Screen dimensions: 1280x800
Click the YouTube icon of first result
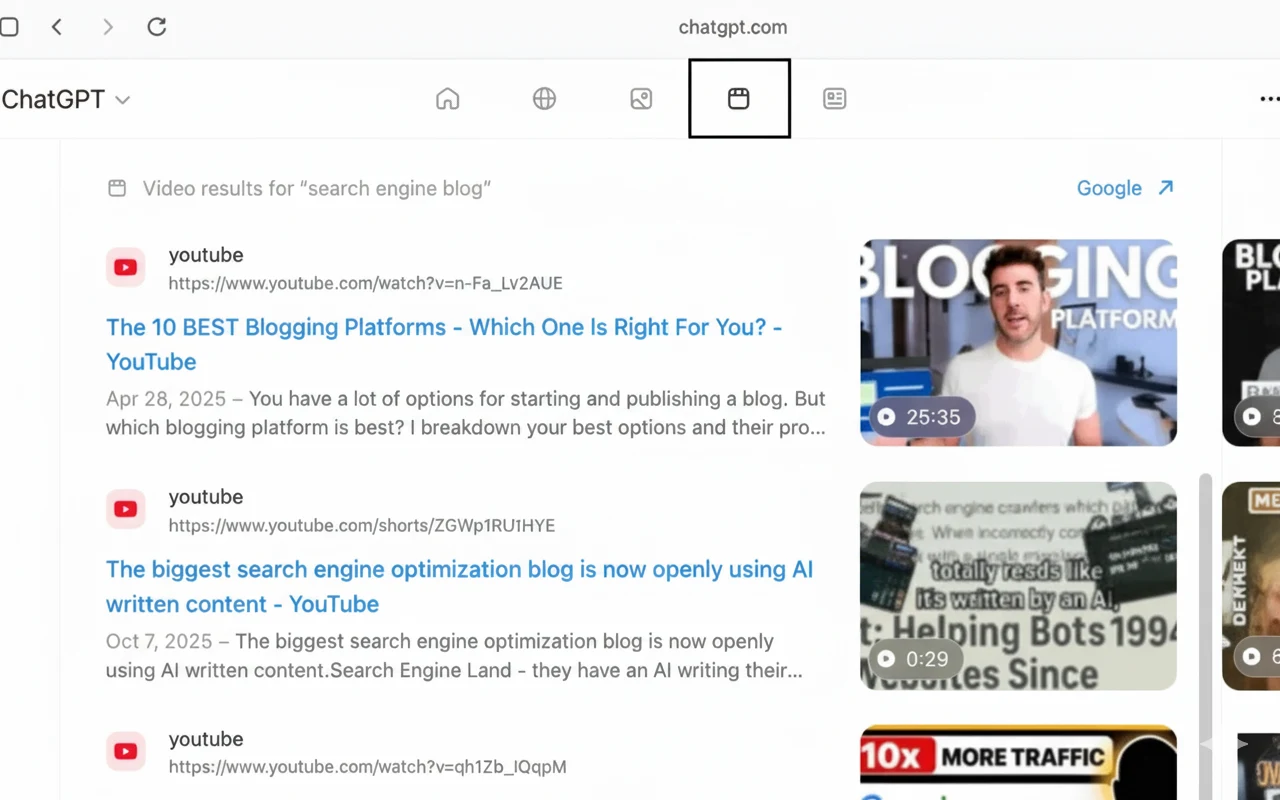[126, 267]
